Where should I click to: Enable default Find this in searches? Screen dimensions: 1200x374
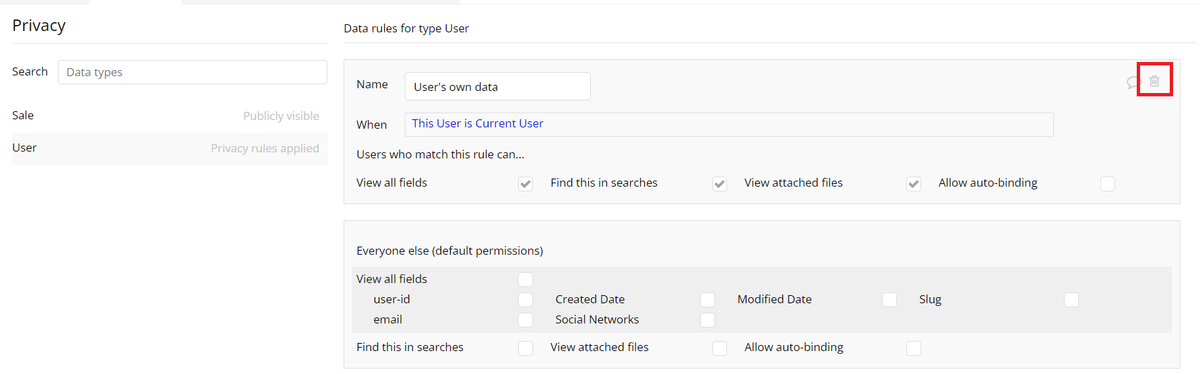[x=526, y=348]
